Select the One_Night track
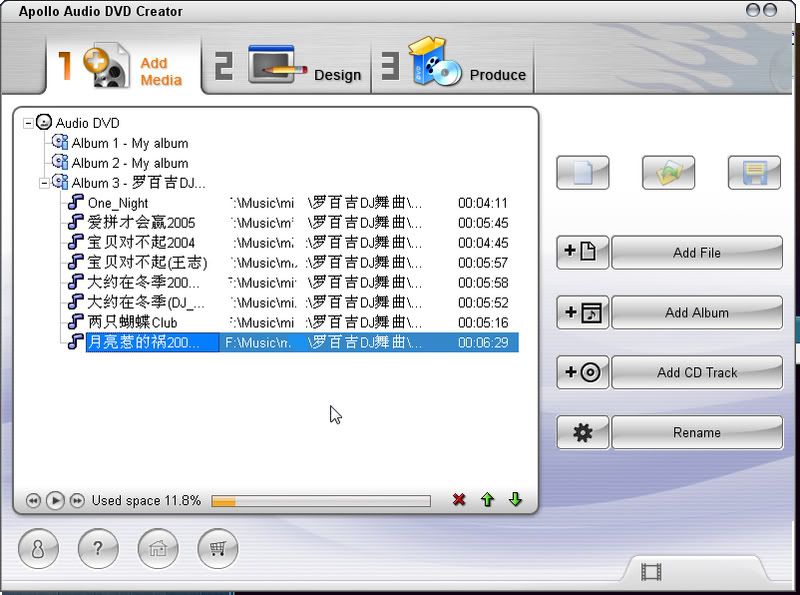 [x=118, y=203]
